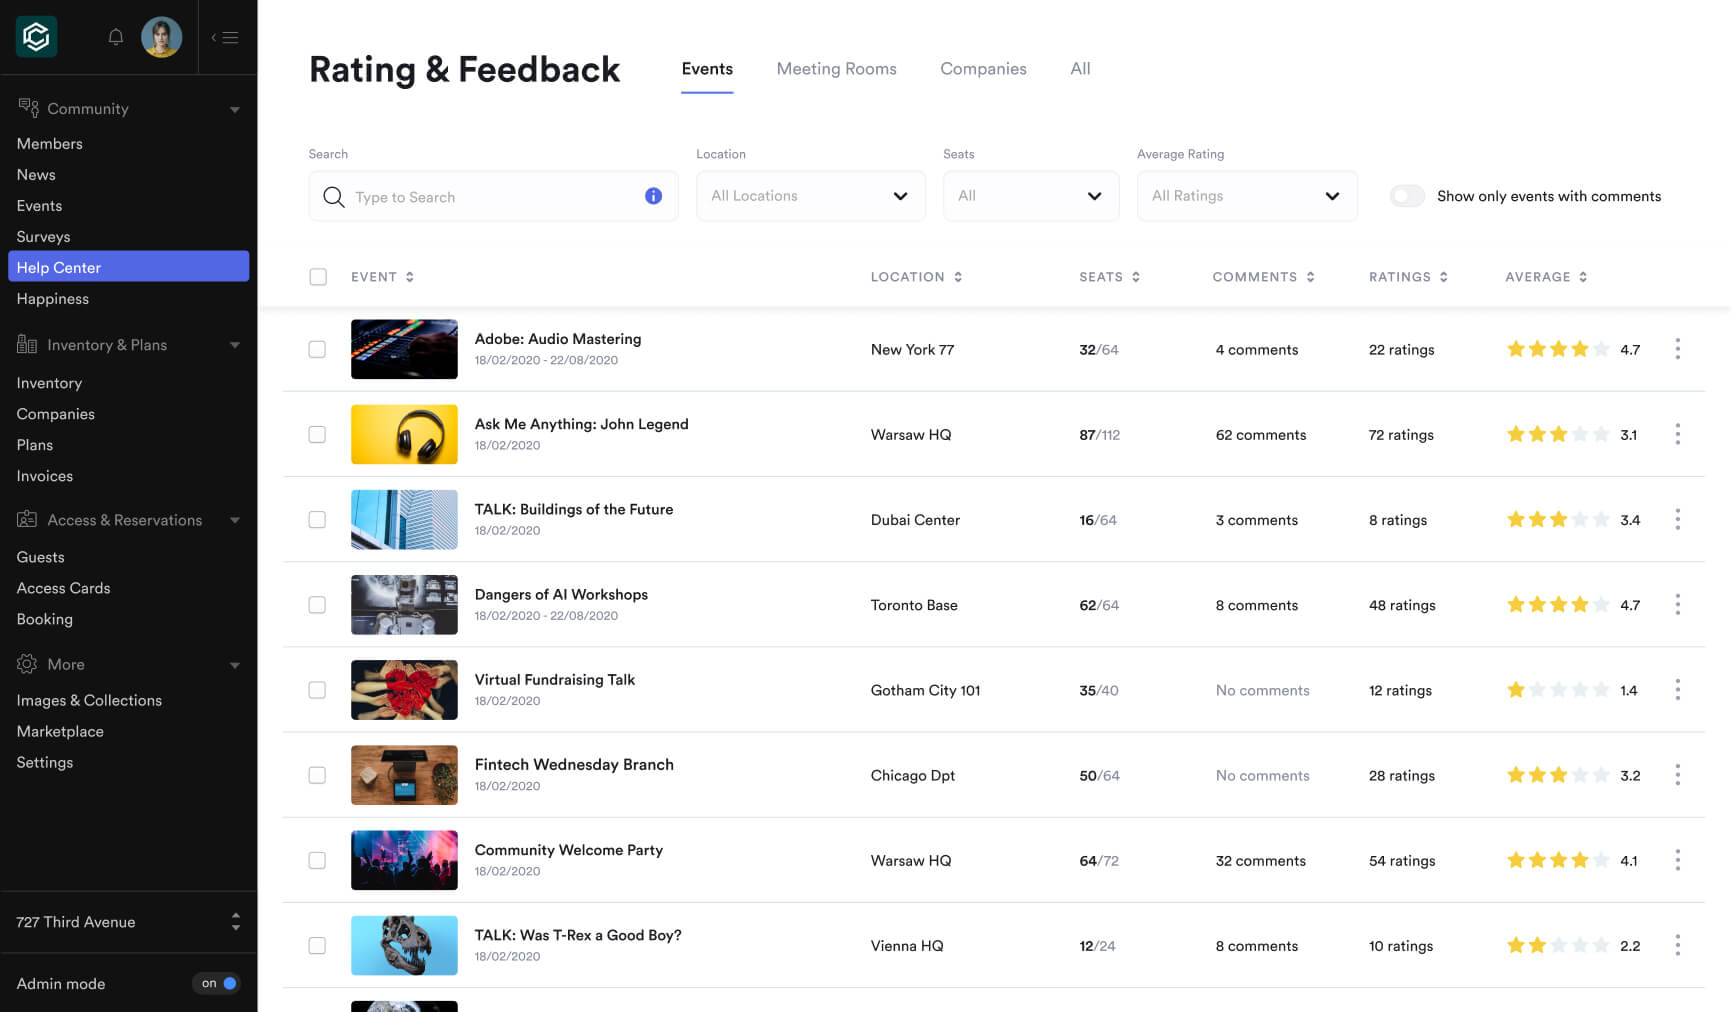Screen dimensions: 1731x1012
Task: Sort by the LOCATION column
Action: [916, 277]
